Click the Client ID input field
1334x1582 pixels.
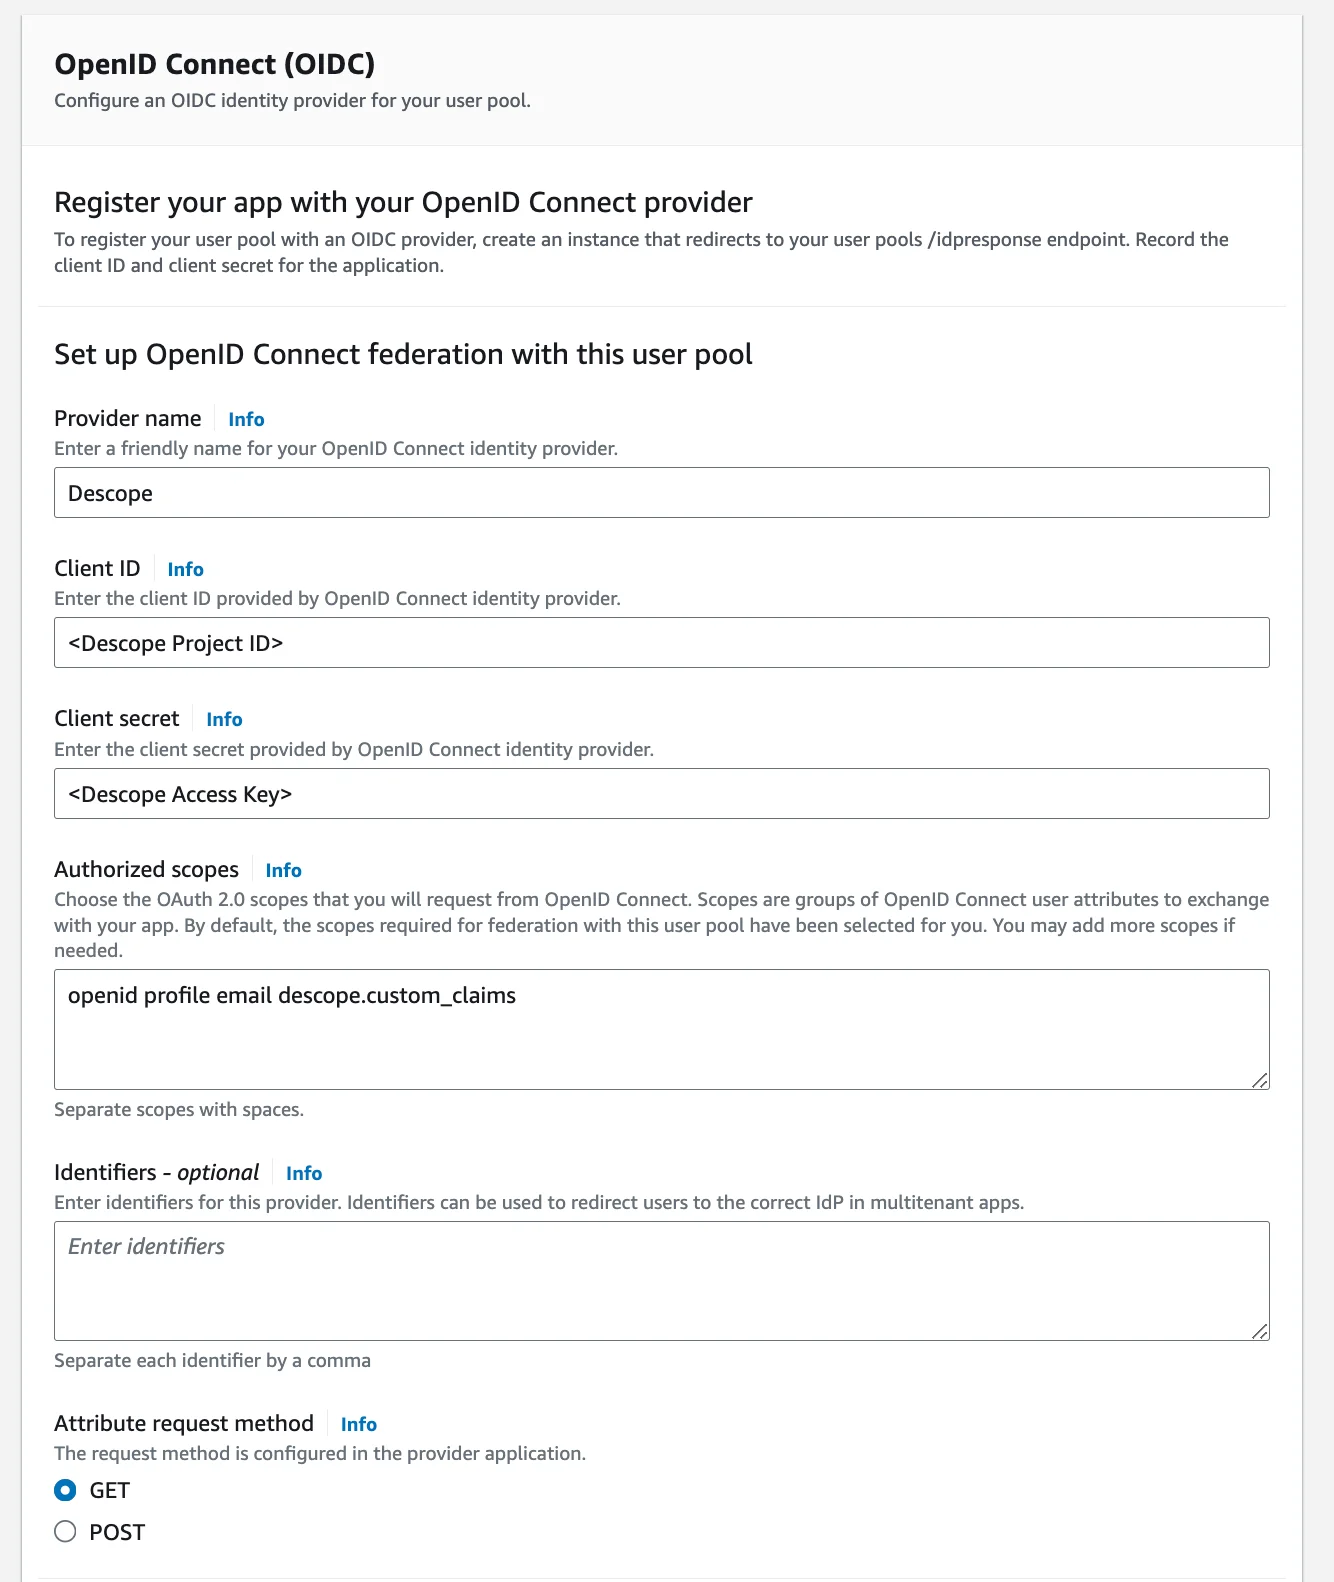click(661, 642)
